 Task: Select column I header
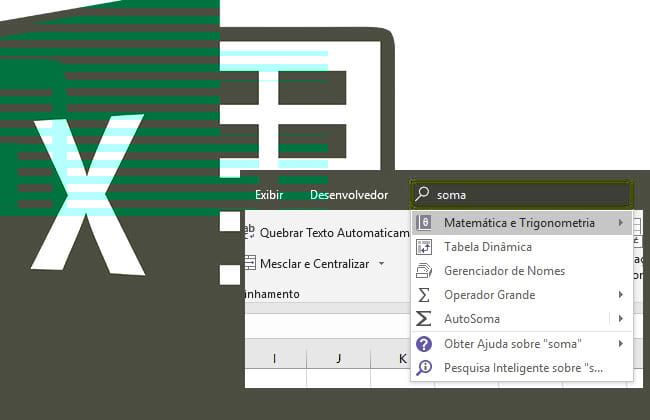click(x=274, y=358)
